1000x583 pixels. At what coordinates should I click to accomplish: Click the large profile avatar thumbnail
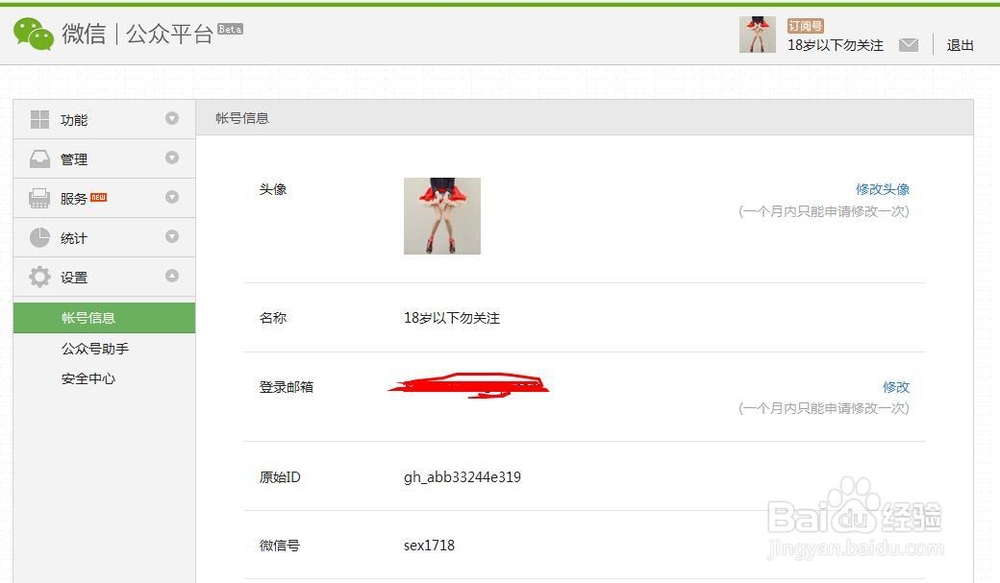tap(442, 216)
